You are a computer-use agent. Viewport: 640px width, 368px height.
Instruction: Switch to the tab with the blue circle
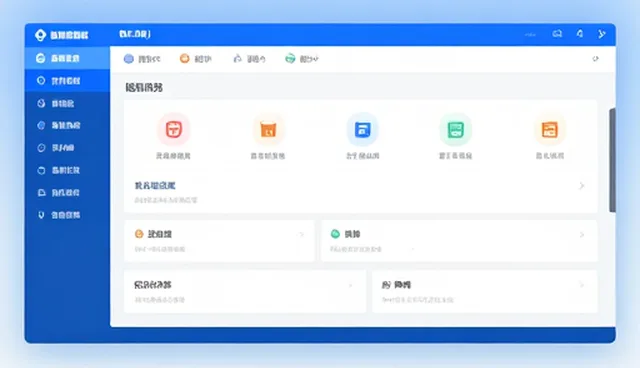click(x=142, y=59)
